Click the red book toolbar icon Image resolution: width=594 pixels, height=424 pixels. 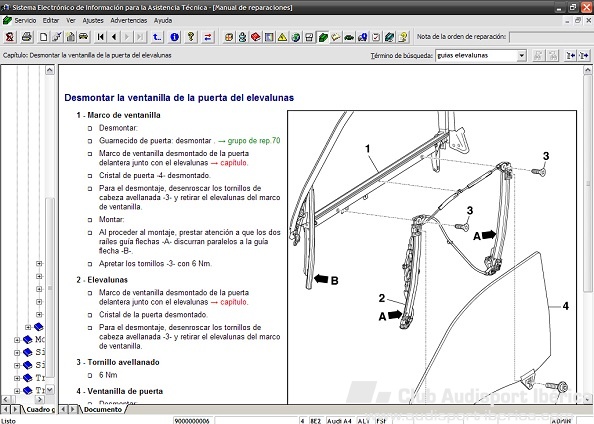(x=256, y=37)
